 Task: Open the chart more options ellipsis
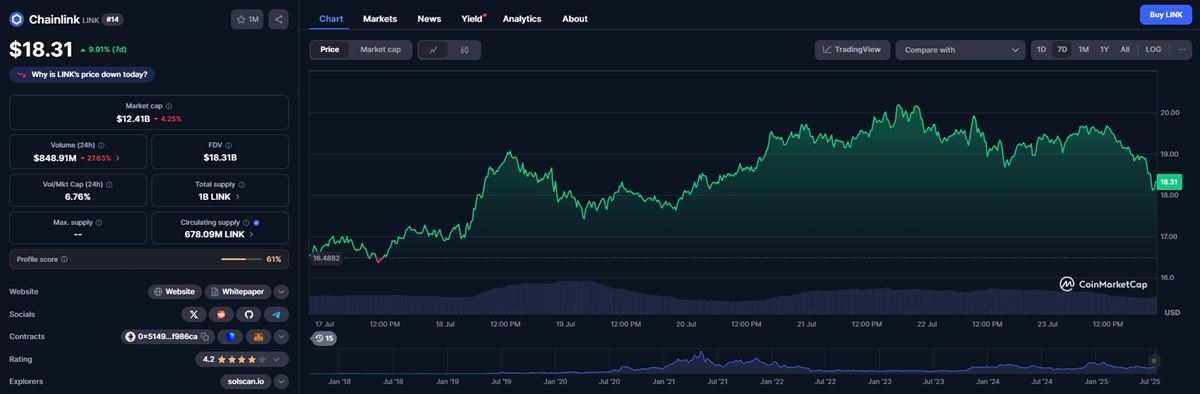click(x=1182, y=49)
